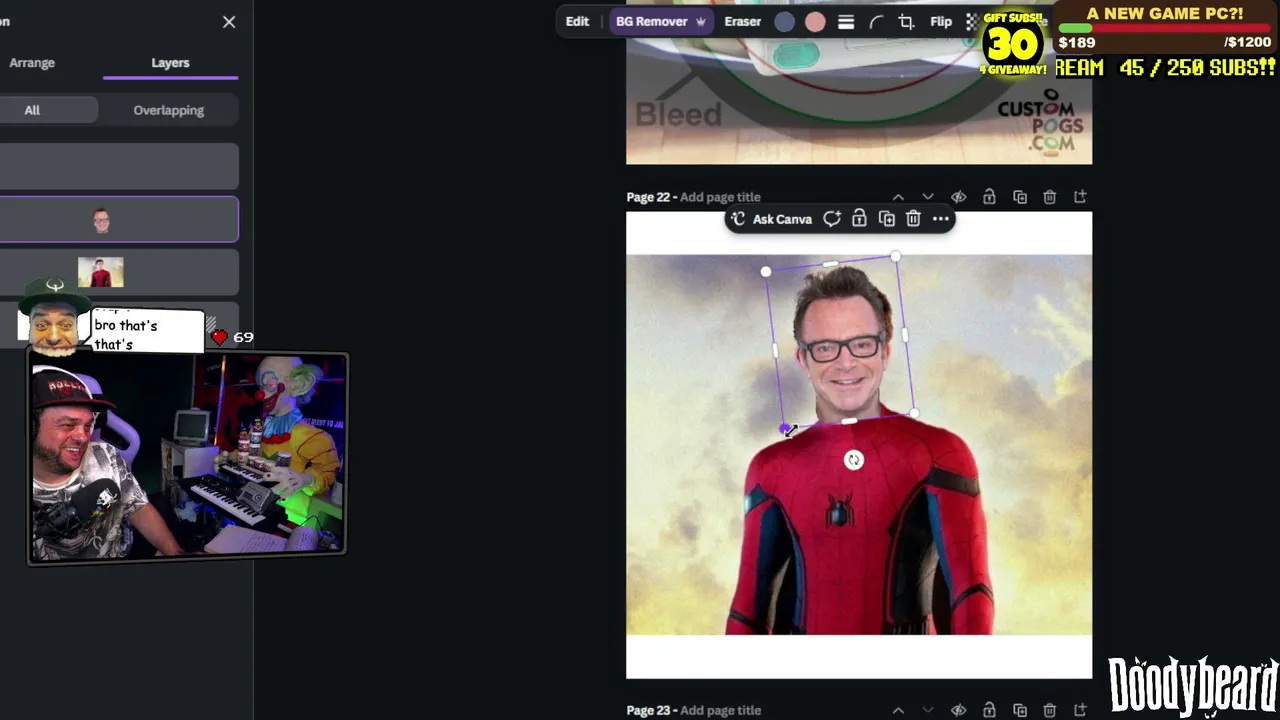Click the red heart icon beside 69

[220, 337]
